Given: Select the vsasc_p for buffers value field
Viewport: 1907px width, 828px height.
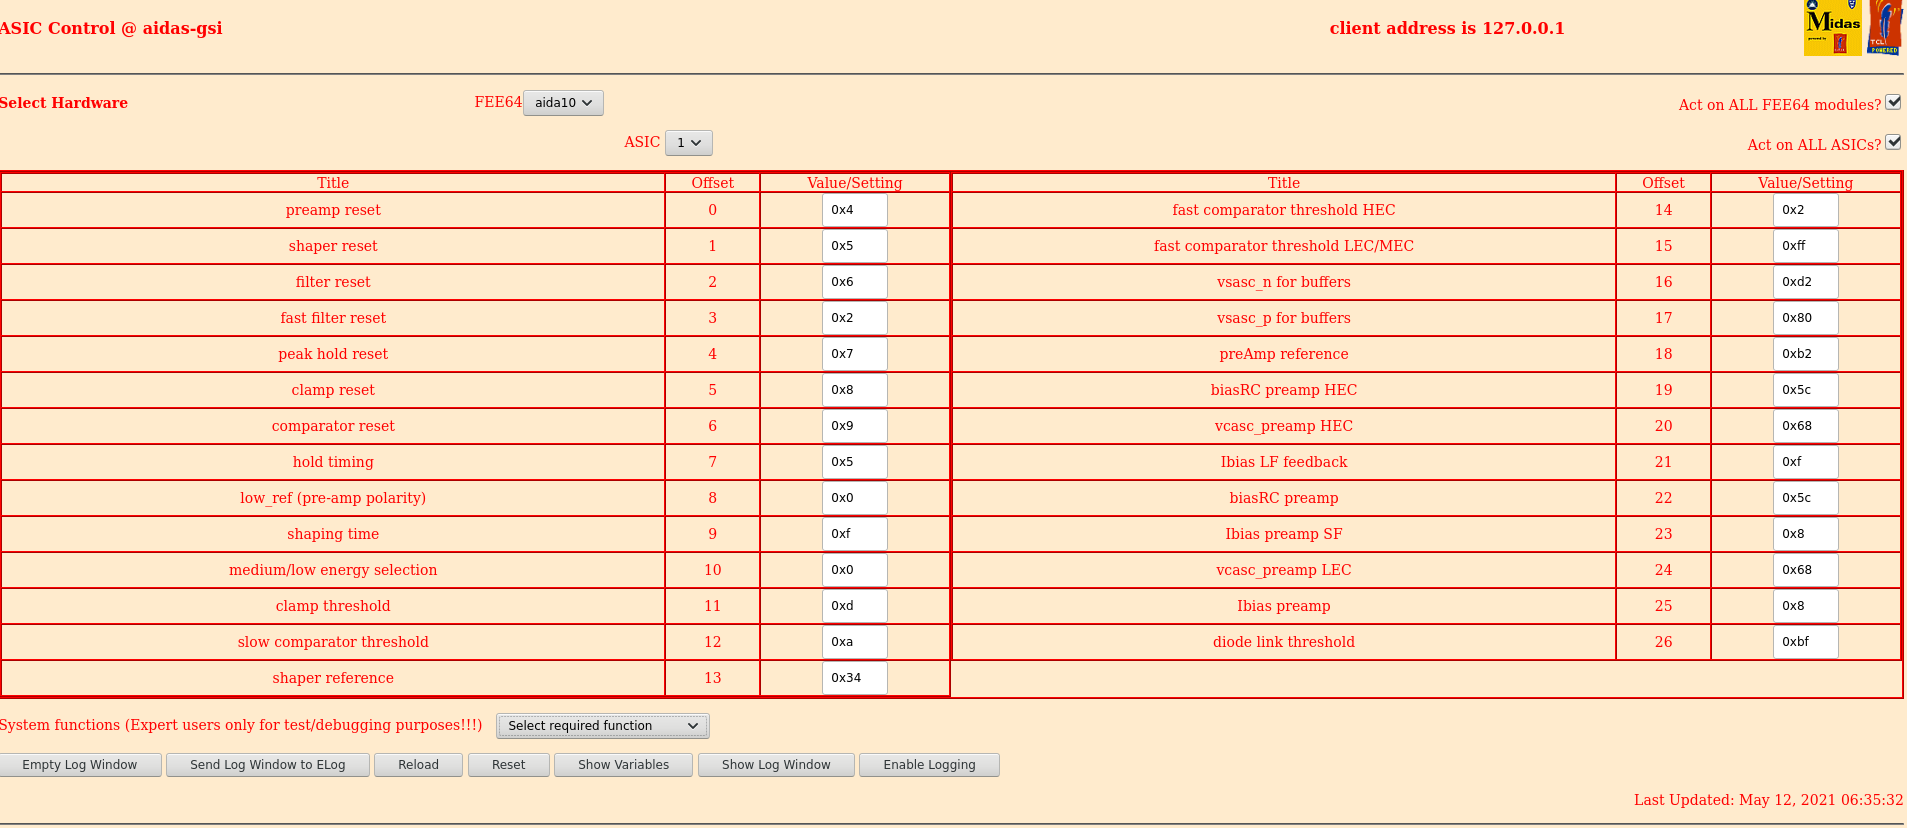Looking at the screenshot, I should tap(1806, 318).
